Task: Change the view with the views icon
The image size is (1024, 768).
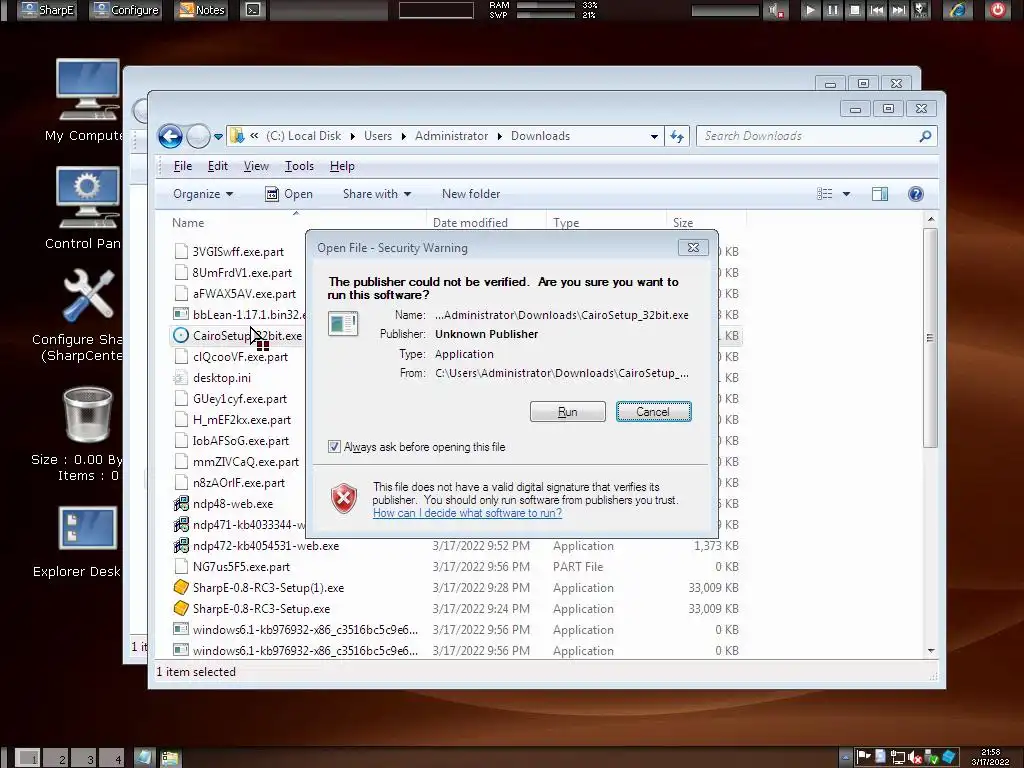Action: click(825, 194)
